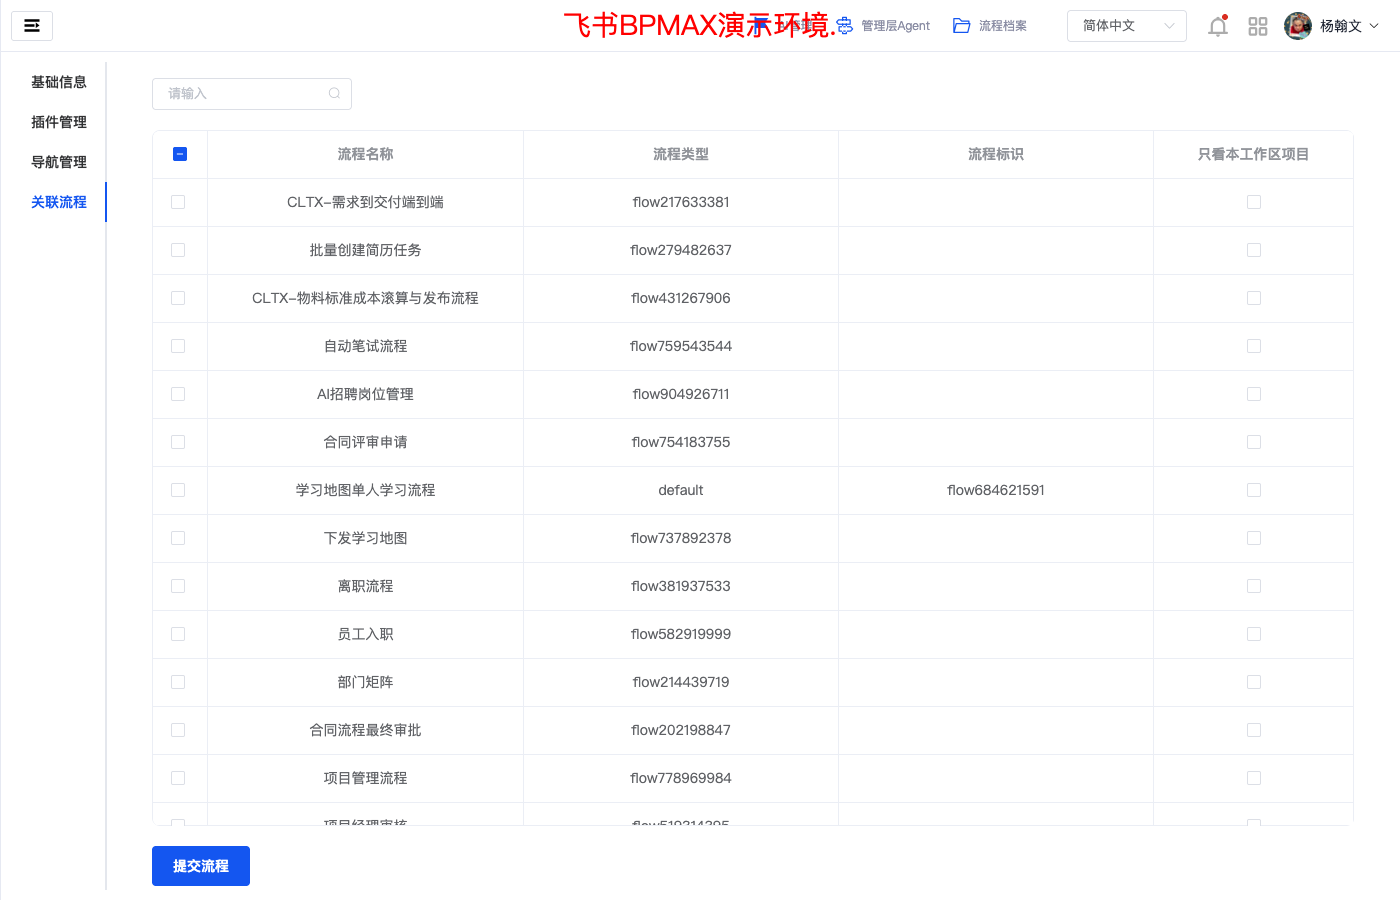Click the 流程名称 column header
The height and width of the screenshot is (900, 1400).
pos(366,154)
